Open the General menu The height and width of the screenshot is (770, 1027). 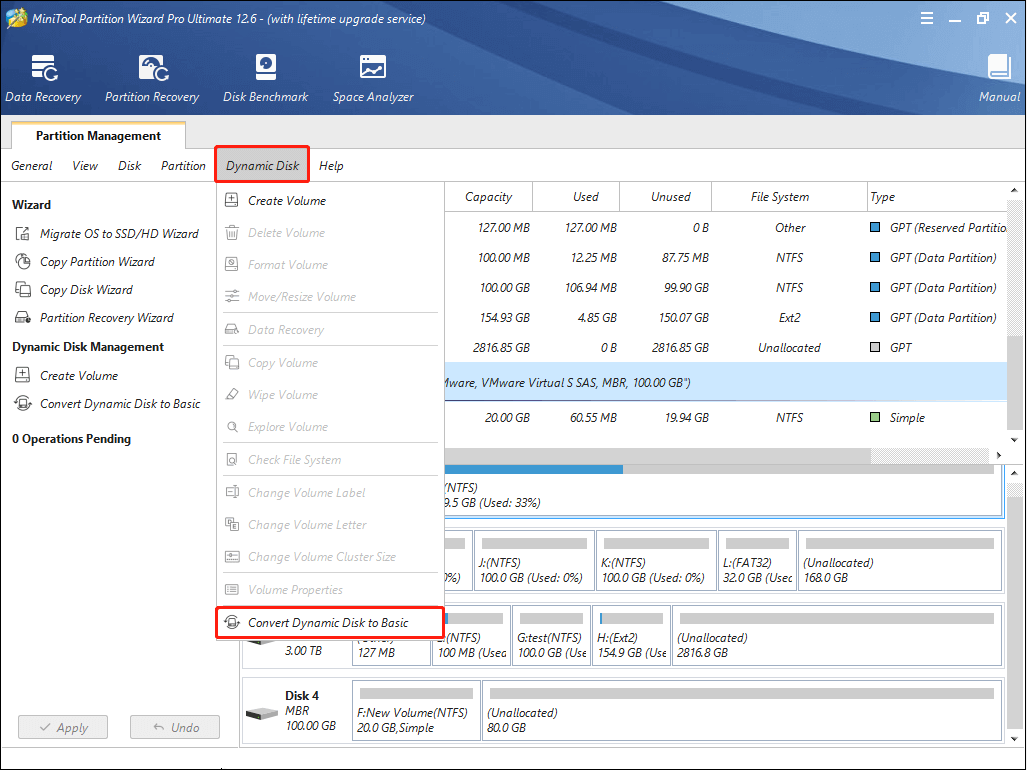point(31,166)
